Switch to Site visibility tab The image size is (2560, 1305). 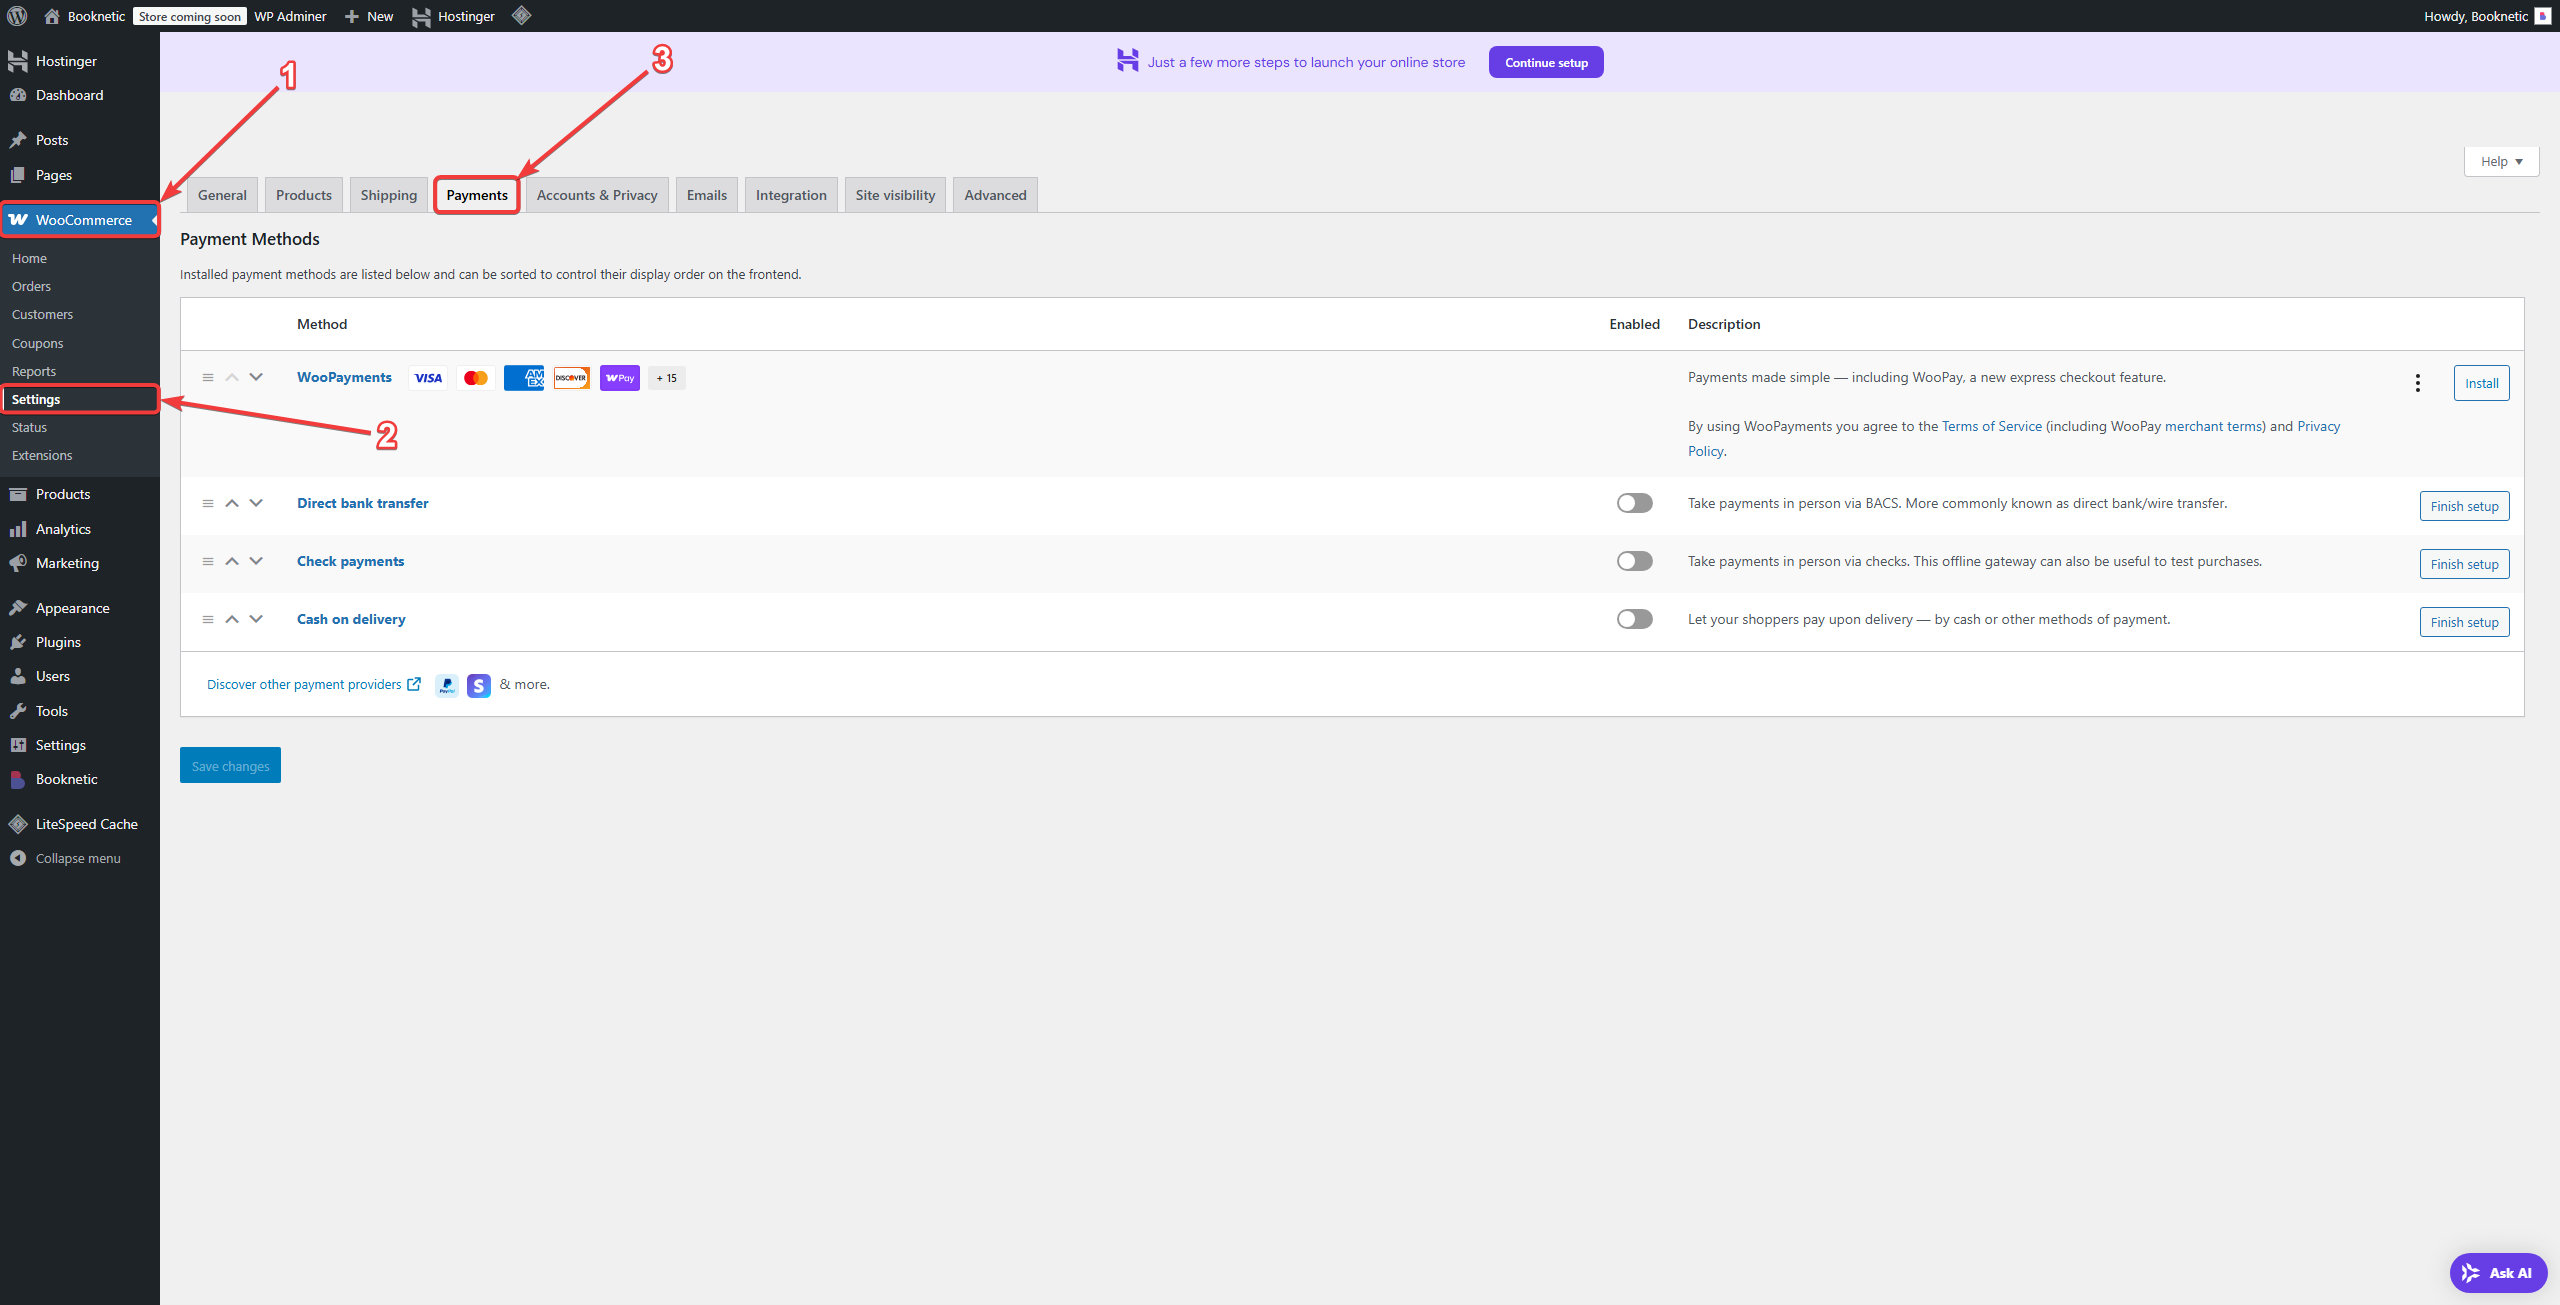pyautogui.click(x=895, y=195)
